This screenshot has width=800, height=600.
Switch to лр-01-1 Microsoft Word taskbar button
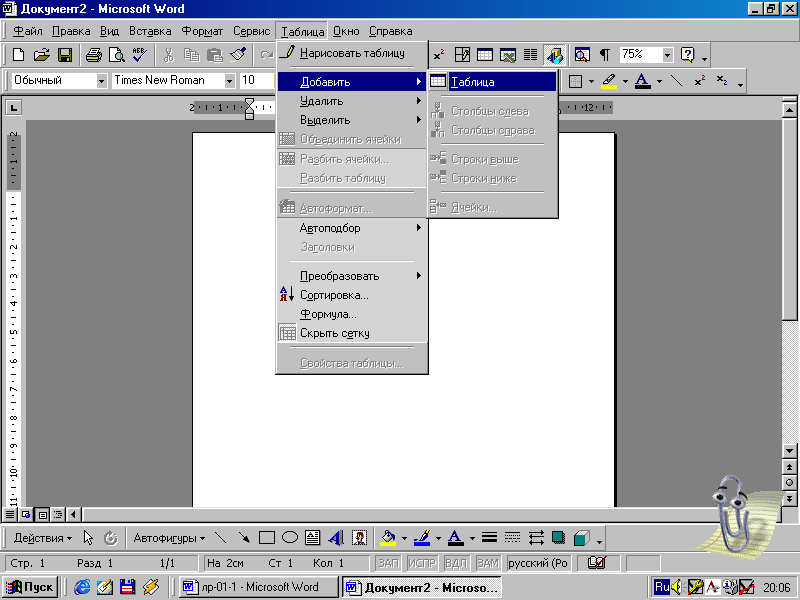(x=259, y=587)
